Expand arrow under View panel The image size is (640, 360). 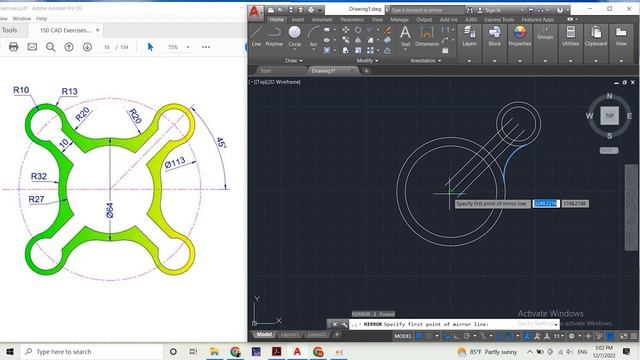pos(621,61)
